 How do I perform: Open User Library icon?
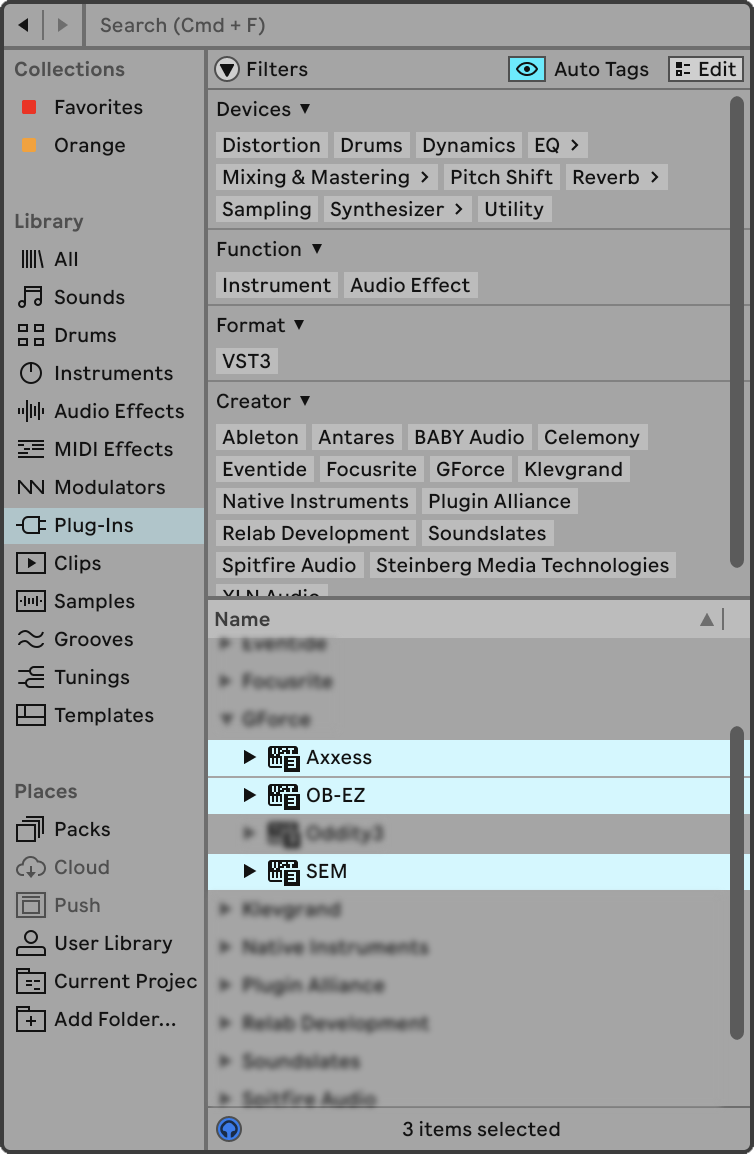31,944
